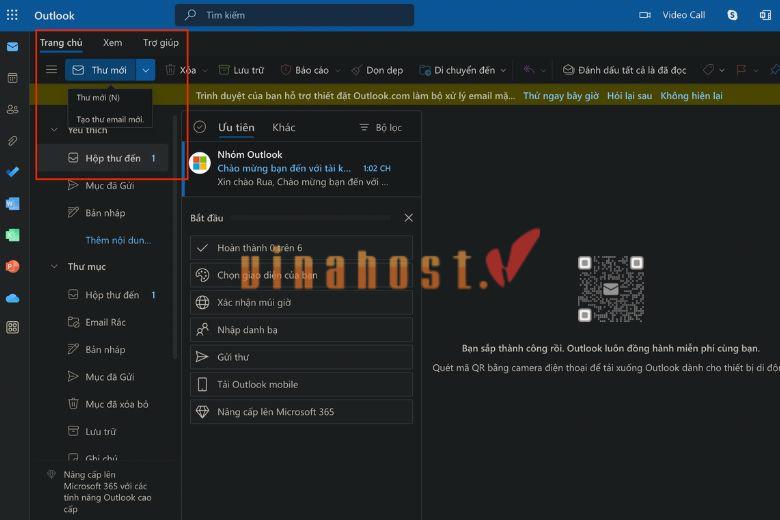Click Tải Outlook mobile item

301,384
